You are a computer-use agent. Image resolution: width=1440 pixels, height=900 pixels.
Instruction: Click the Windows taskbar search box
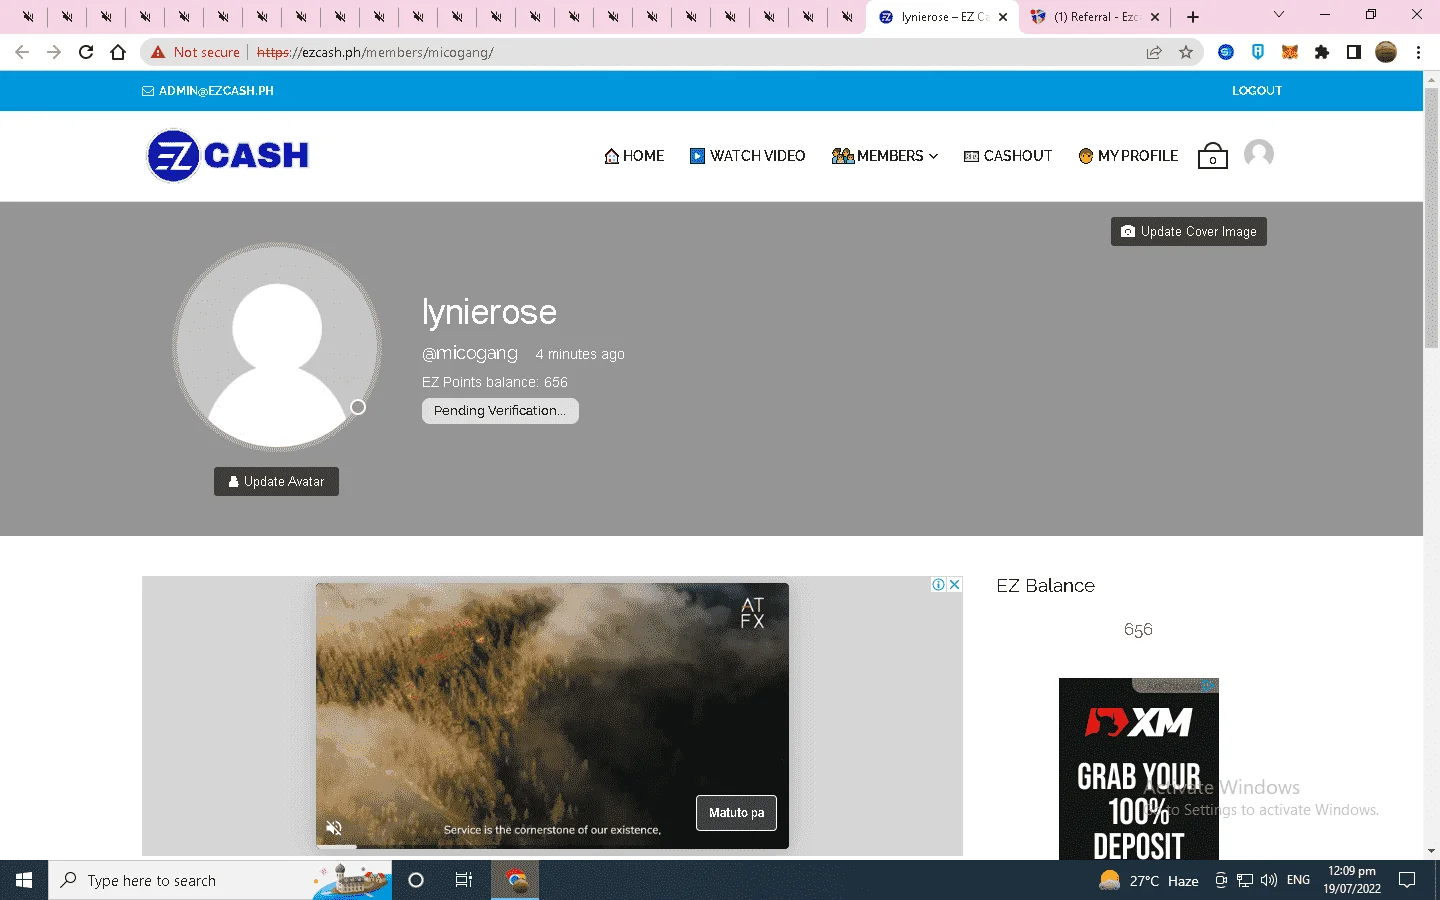pyautogui.click(x=220, y=880)
